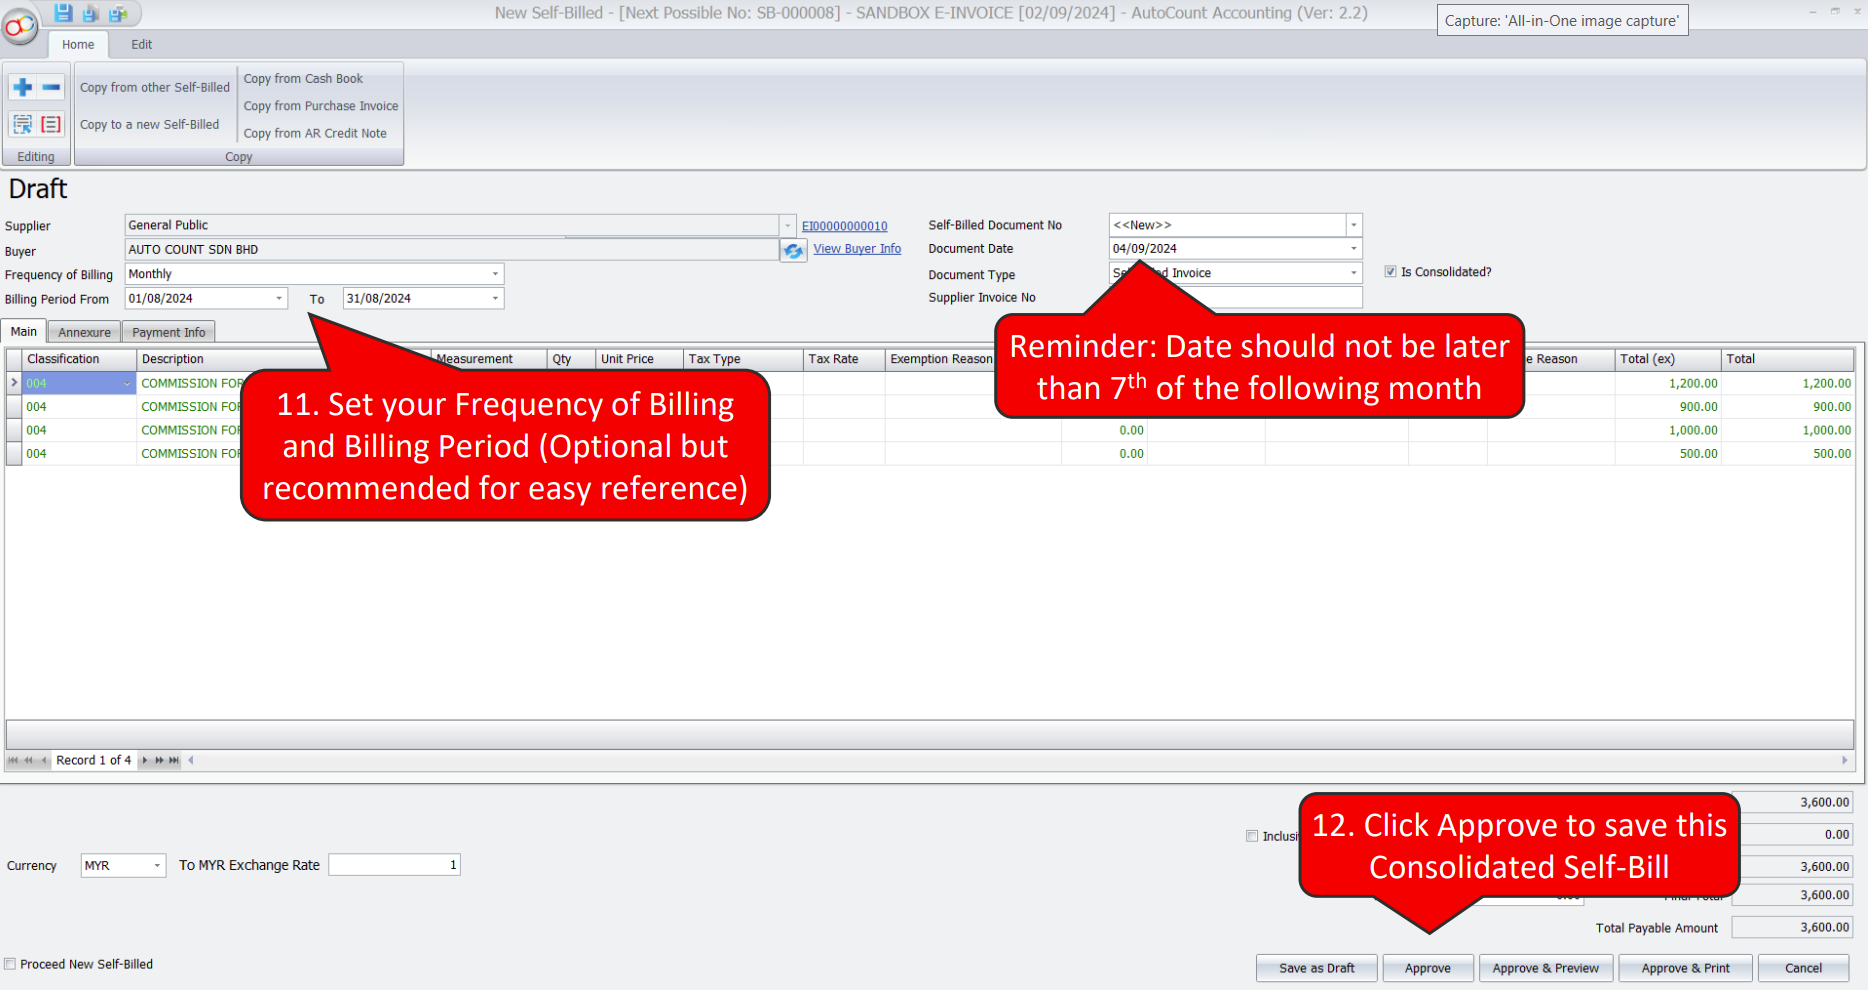The width and height of the screenshot is (1868, 990).
Task: Click the horizontal scrollbar right arrow
Action: point(1845,760)
